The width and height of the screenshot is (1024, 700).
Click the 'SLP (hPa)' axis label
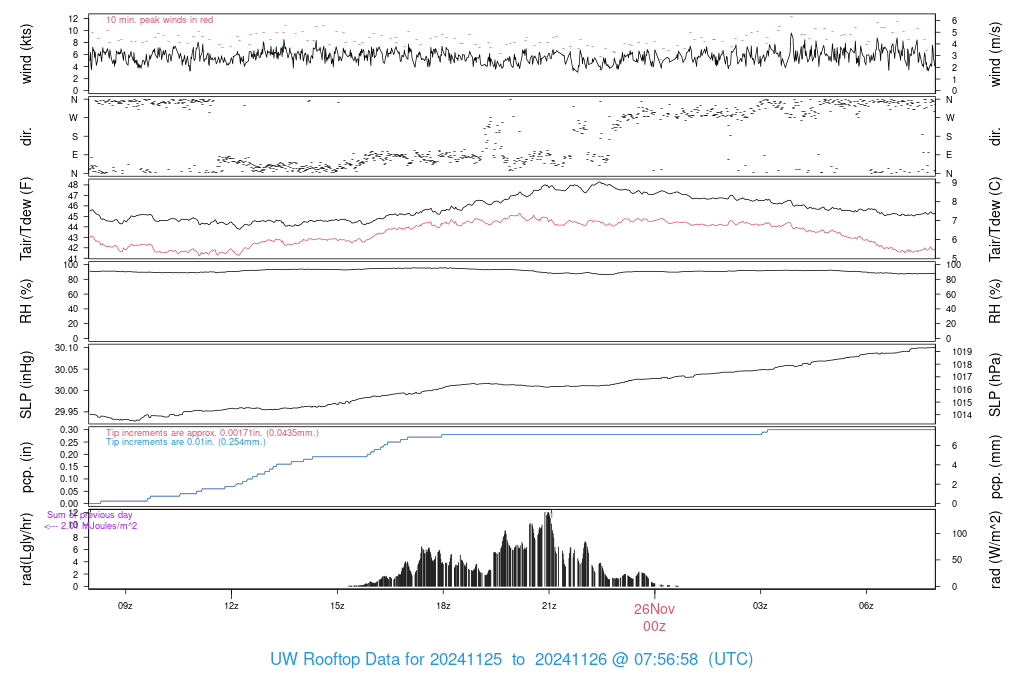(x=995, y=385)
